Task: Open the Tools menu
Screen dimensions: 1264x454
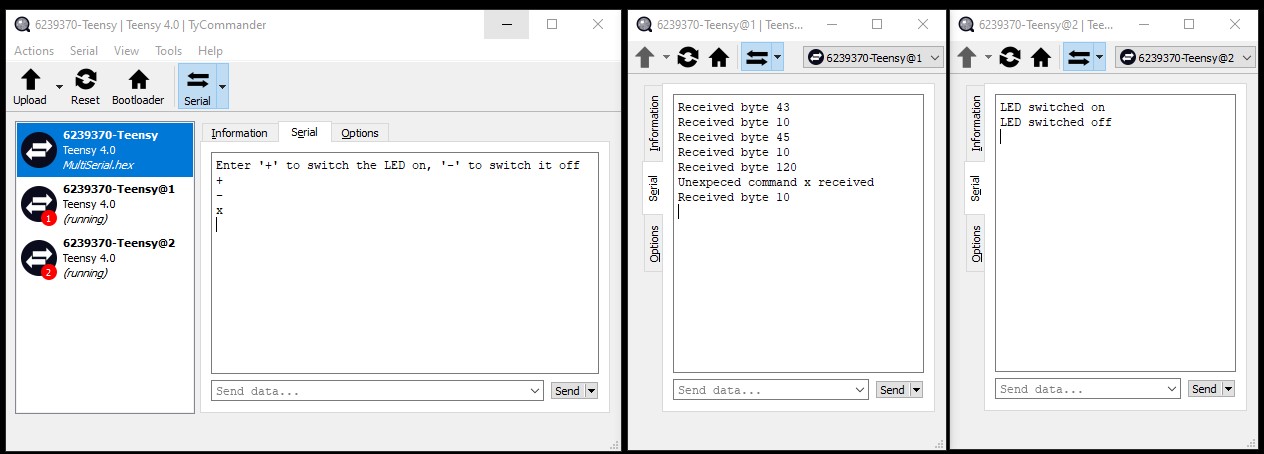Action: point(168,51)
